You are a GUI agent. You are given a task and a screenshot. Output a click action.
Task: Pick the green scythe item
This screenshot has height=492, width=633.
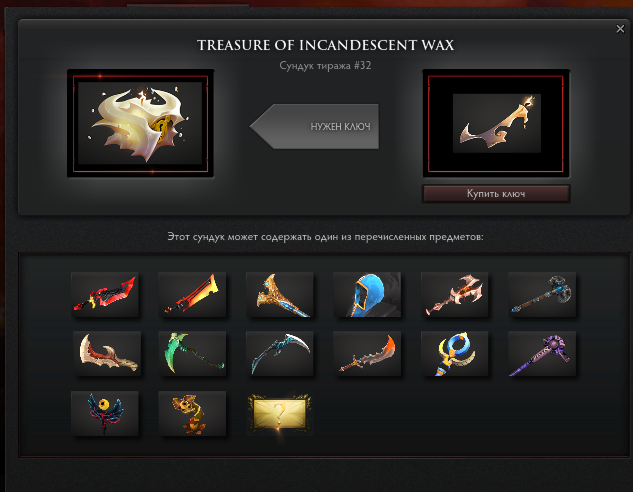192,354
